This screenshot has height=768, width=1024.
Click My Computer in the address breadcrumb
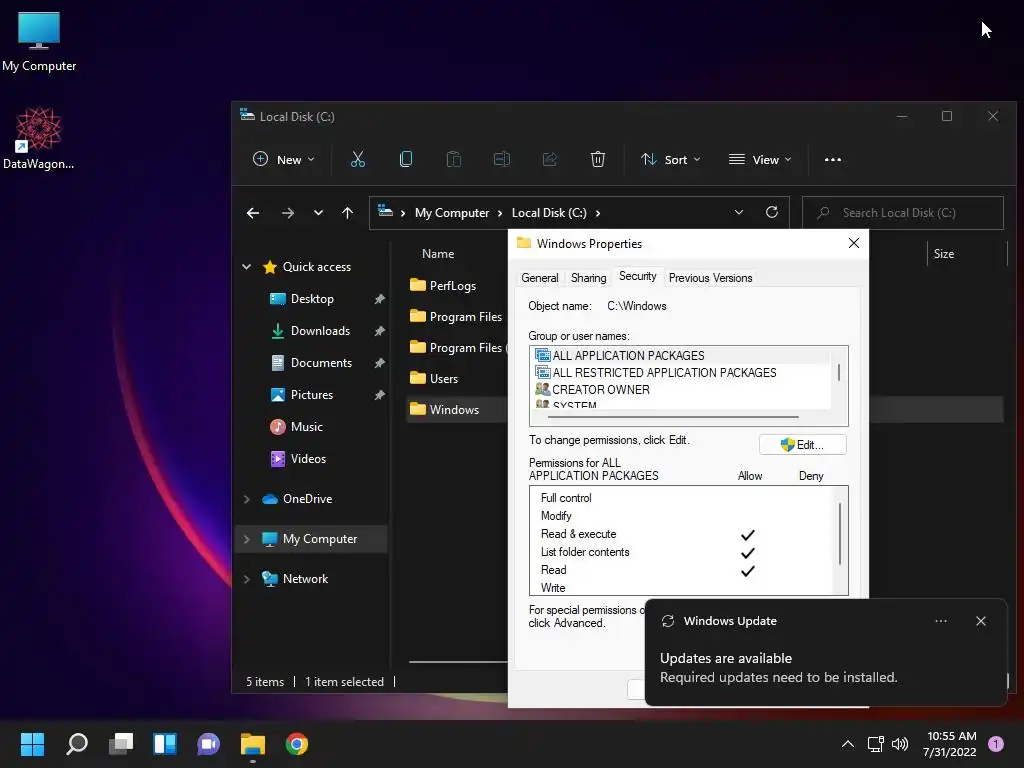[452, 213]
